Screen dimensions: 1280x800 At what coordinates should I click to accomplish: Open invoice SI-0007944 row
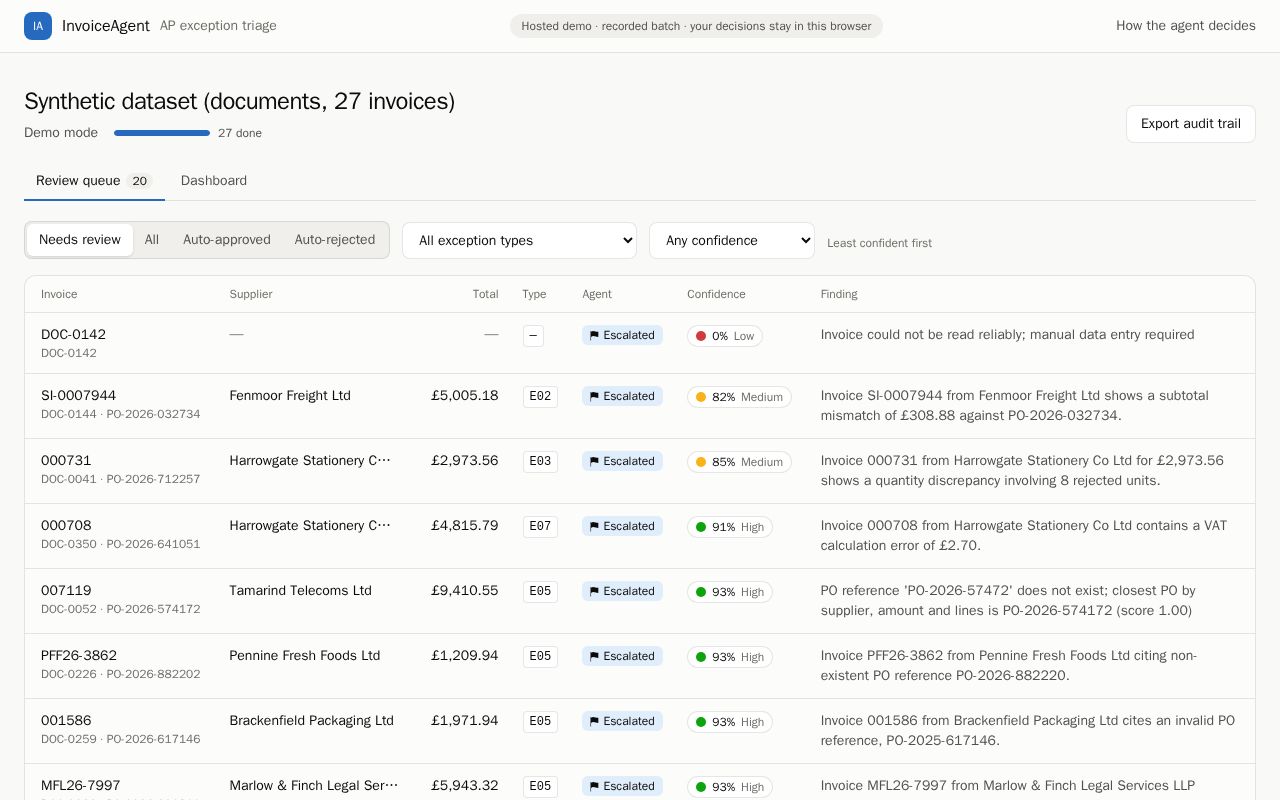(640, 406)
